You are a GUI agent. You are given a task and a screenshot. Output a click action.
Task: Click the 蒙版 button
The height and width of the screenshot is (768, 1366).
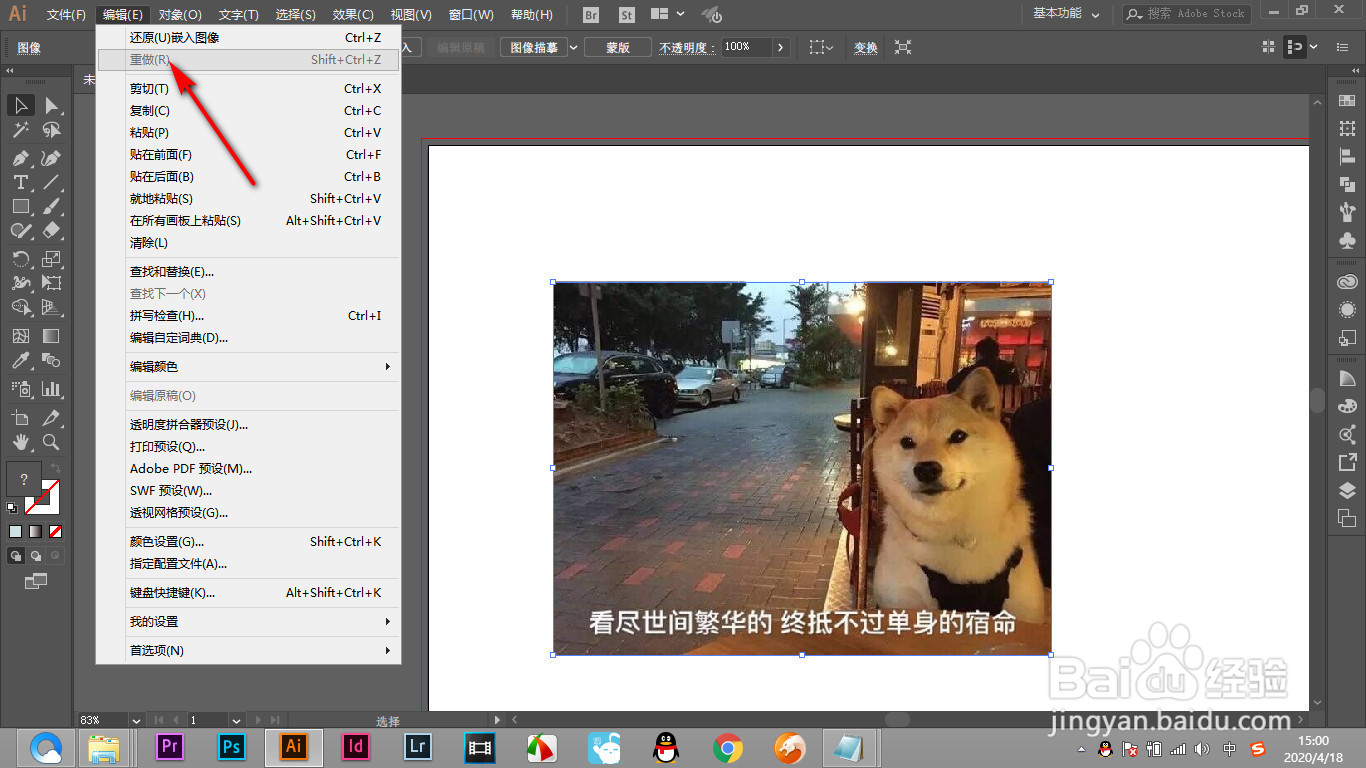point(617,47)
